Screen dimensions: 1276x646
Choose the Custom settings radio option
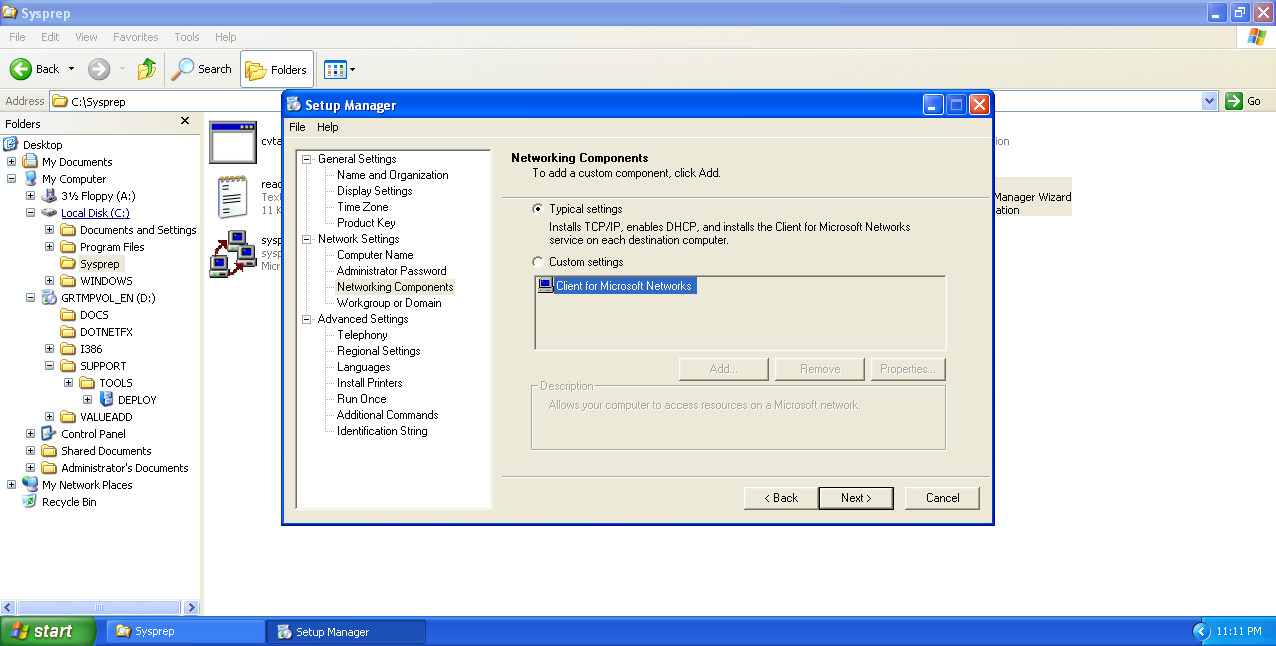[539, 262]
